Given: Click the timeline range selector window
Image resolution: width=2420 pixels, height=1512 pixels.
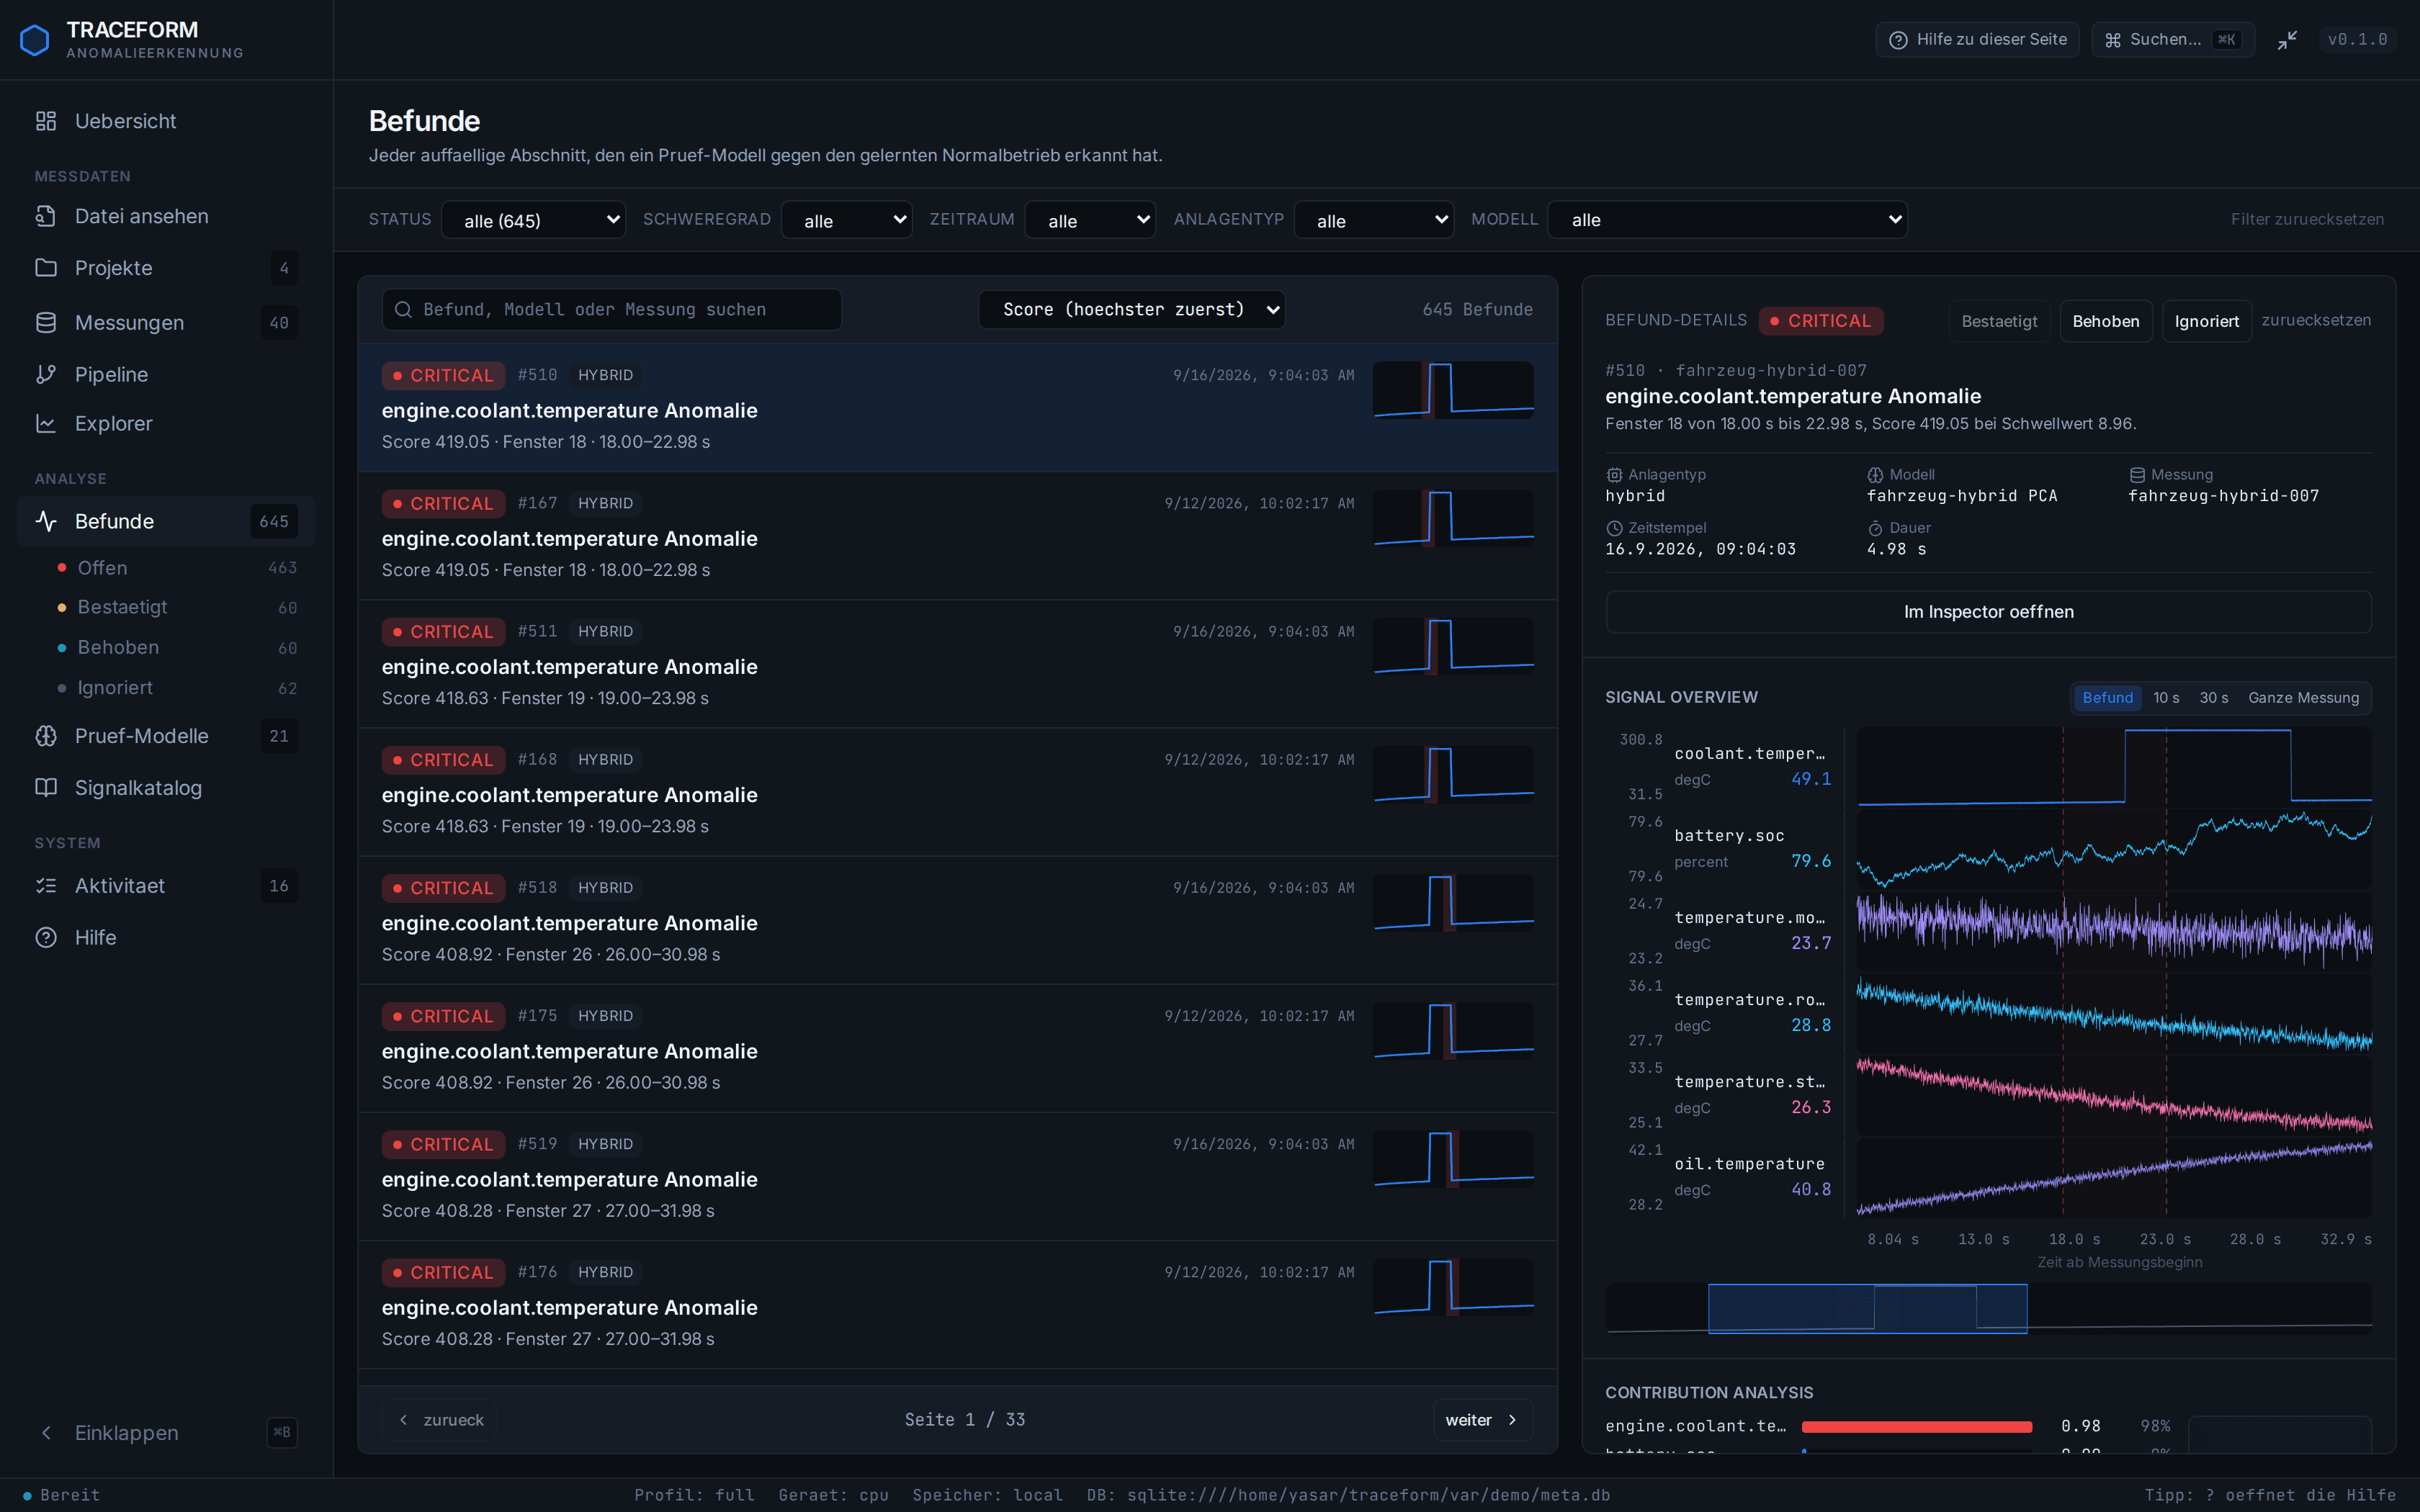Looking at the screenshot, I should coord(1867,1309).
